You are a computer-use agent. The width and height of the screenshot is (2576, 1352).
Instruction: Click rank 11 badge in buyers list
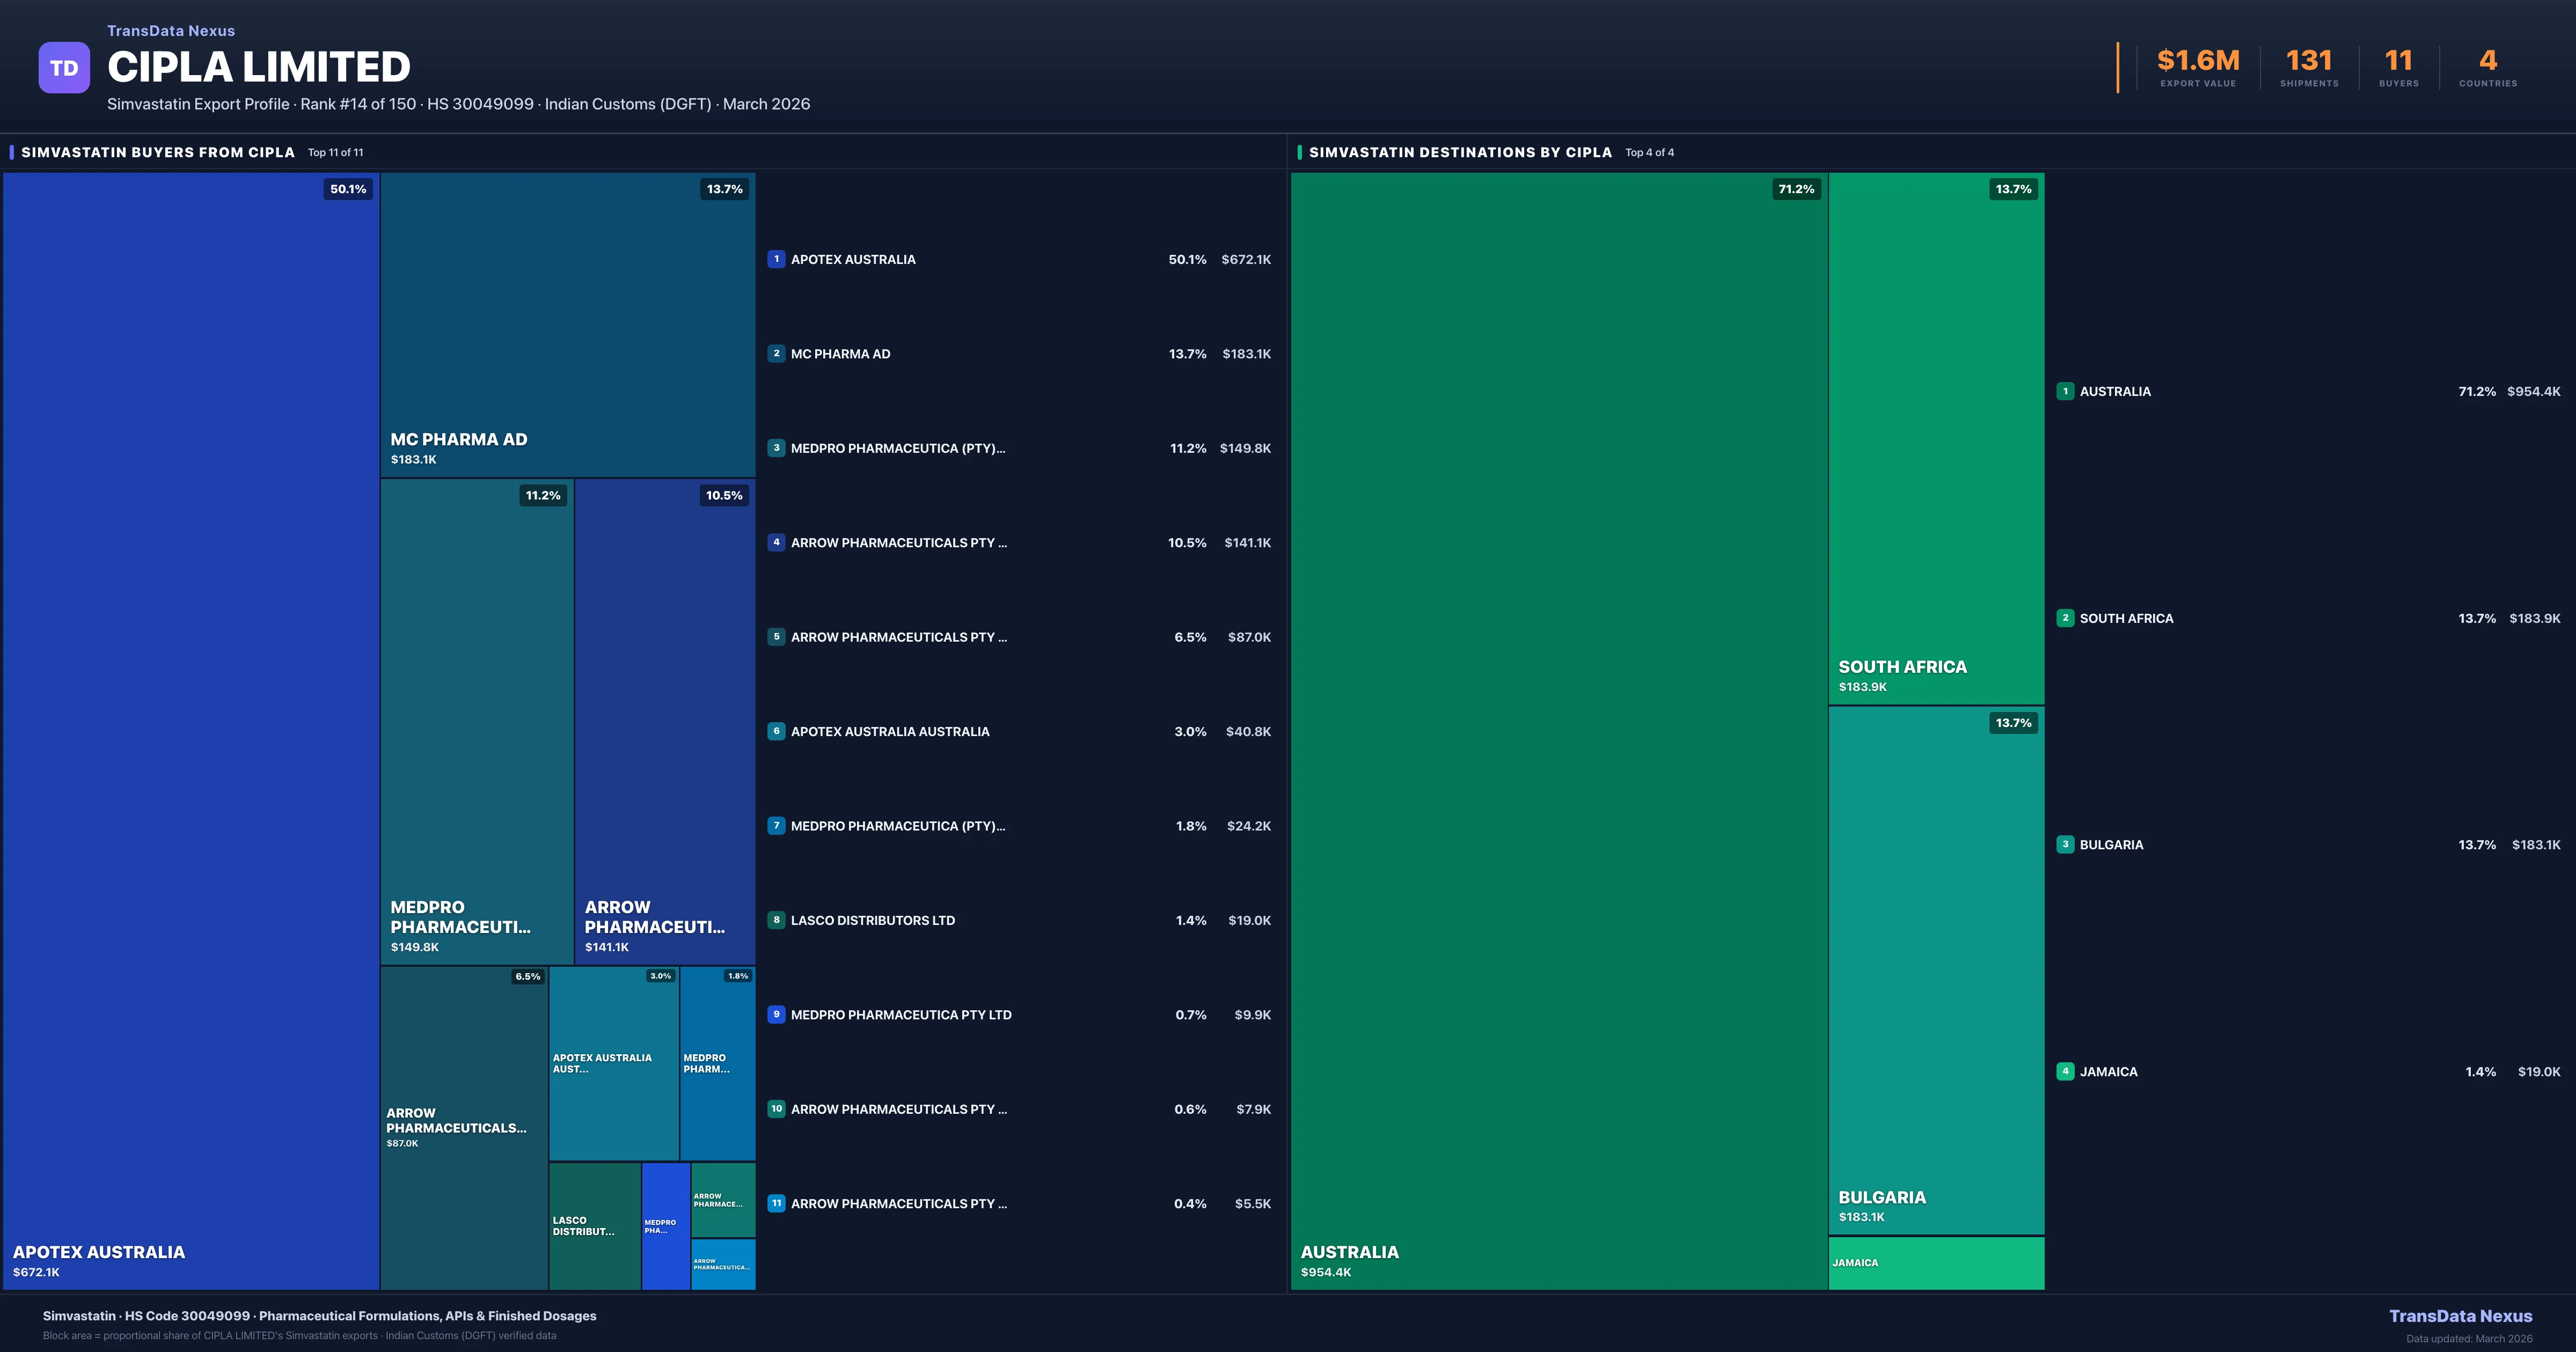coord(776,1203)
